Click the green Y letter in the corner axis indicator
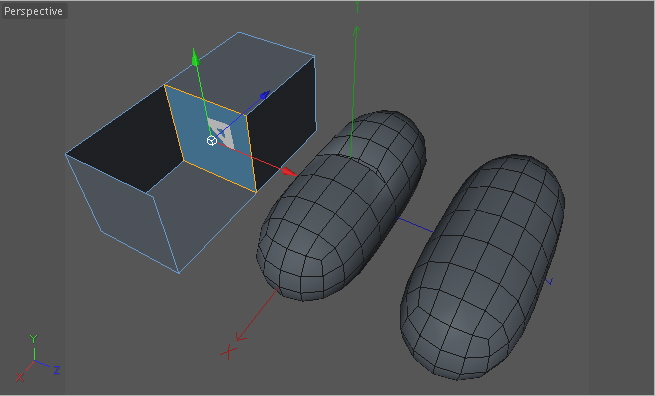655x396 pixels. click(33, 338)
